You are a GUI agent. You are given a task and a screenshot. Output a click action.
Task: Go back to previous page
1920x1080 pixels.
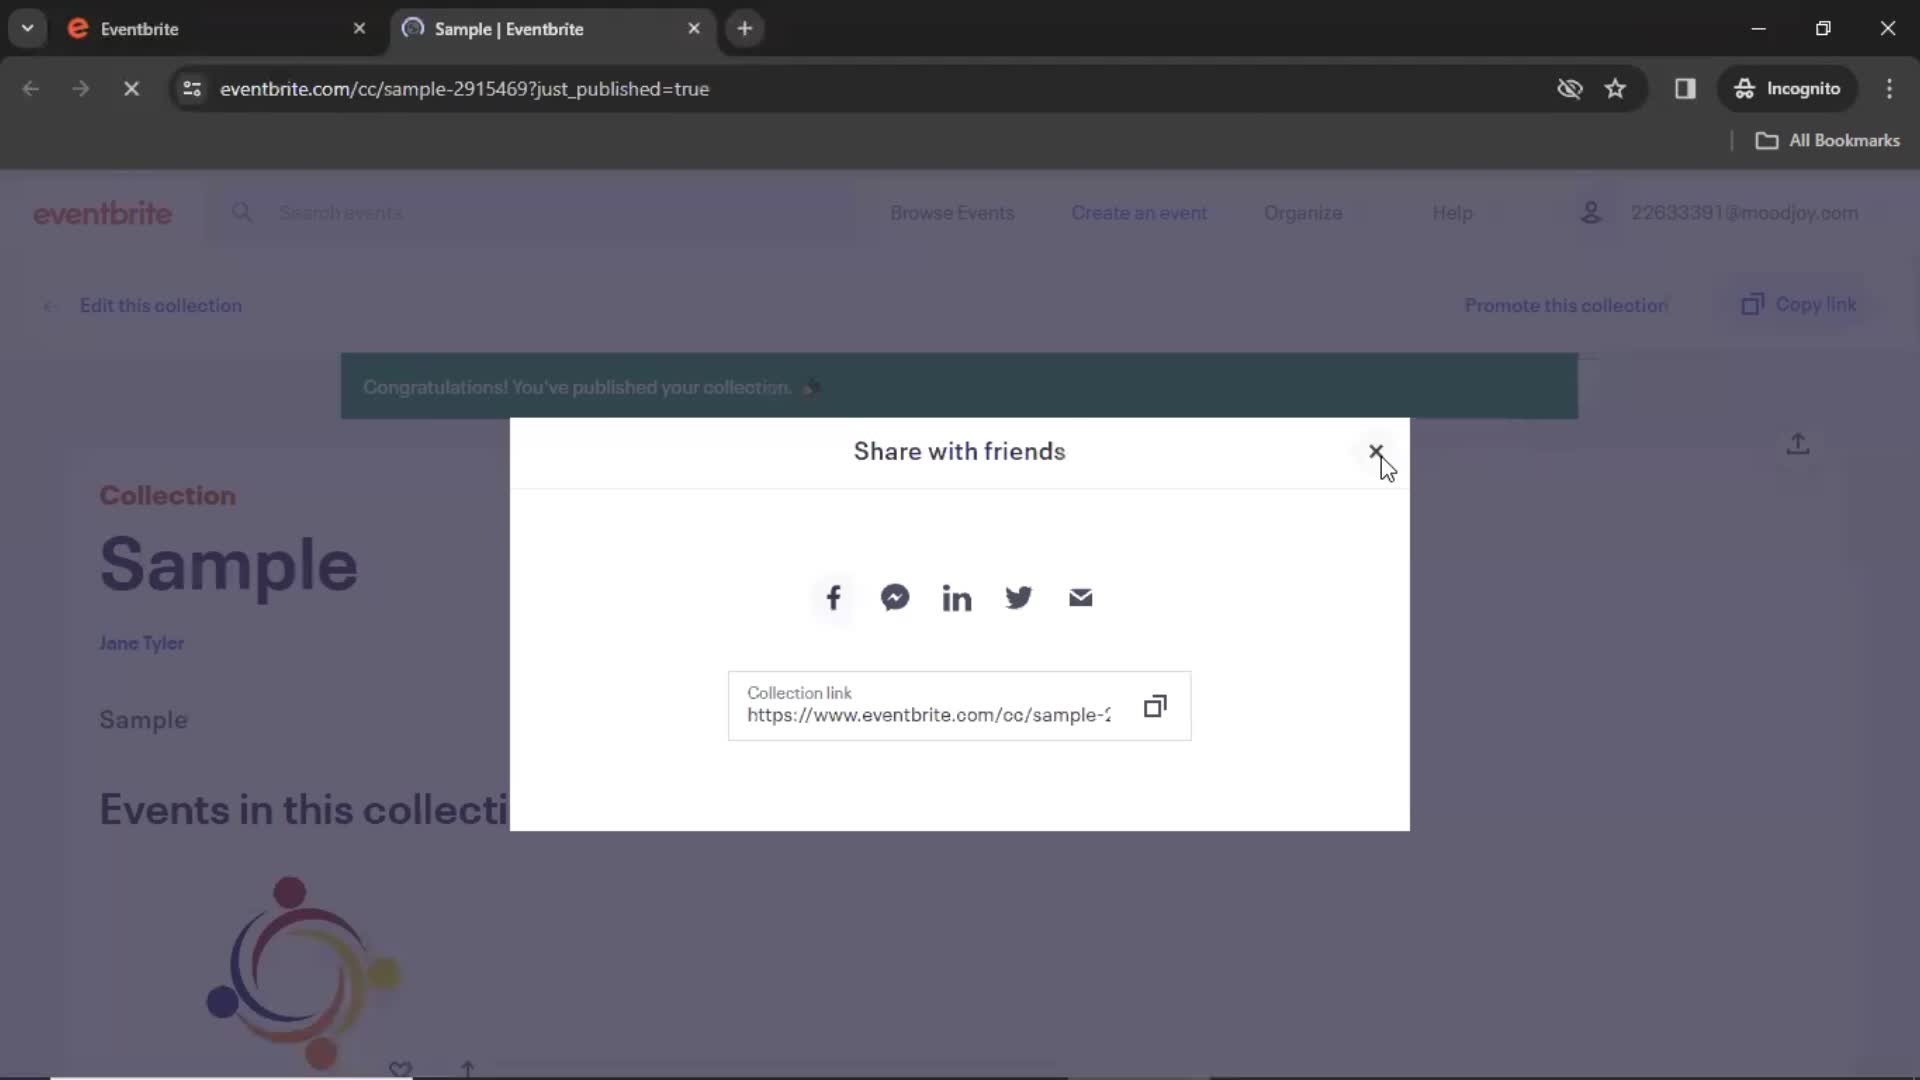pyautogui.click(x=31, y=89)
